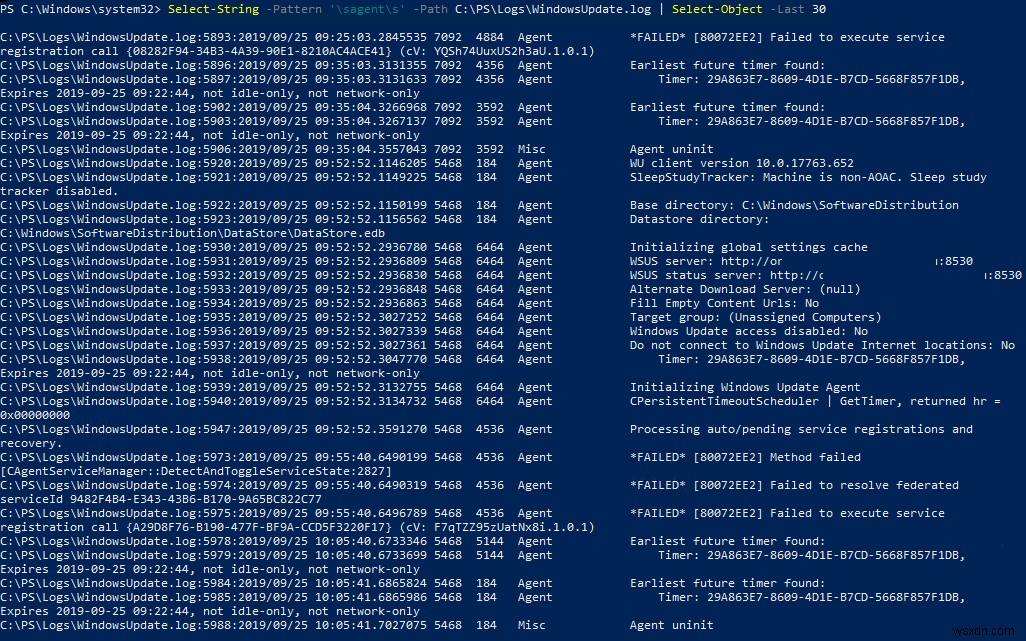Screen dimensions: 1026x641
Task: Click the 'Datastore directory:' message
Action: pyautogui.click(x=699, y=219)
